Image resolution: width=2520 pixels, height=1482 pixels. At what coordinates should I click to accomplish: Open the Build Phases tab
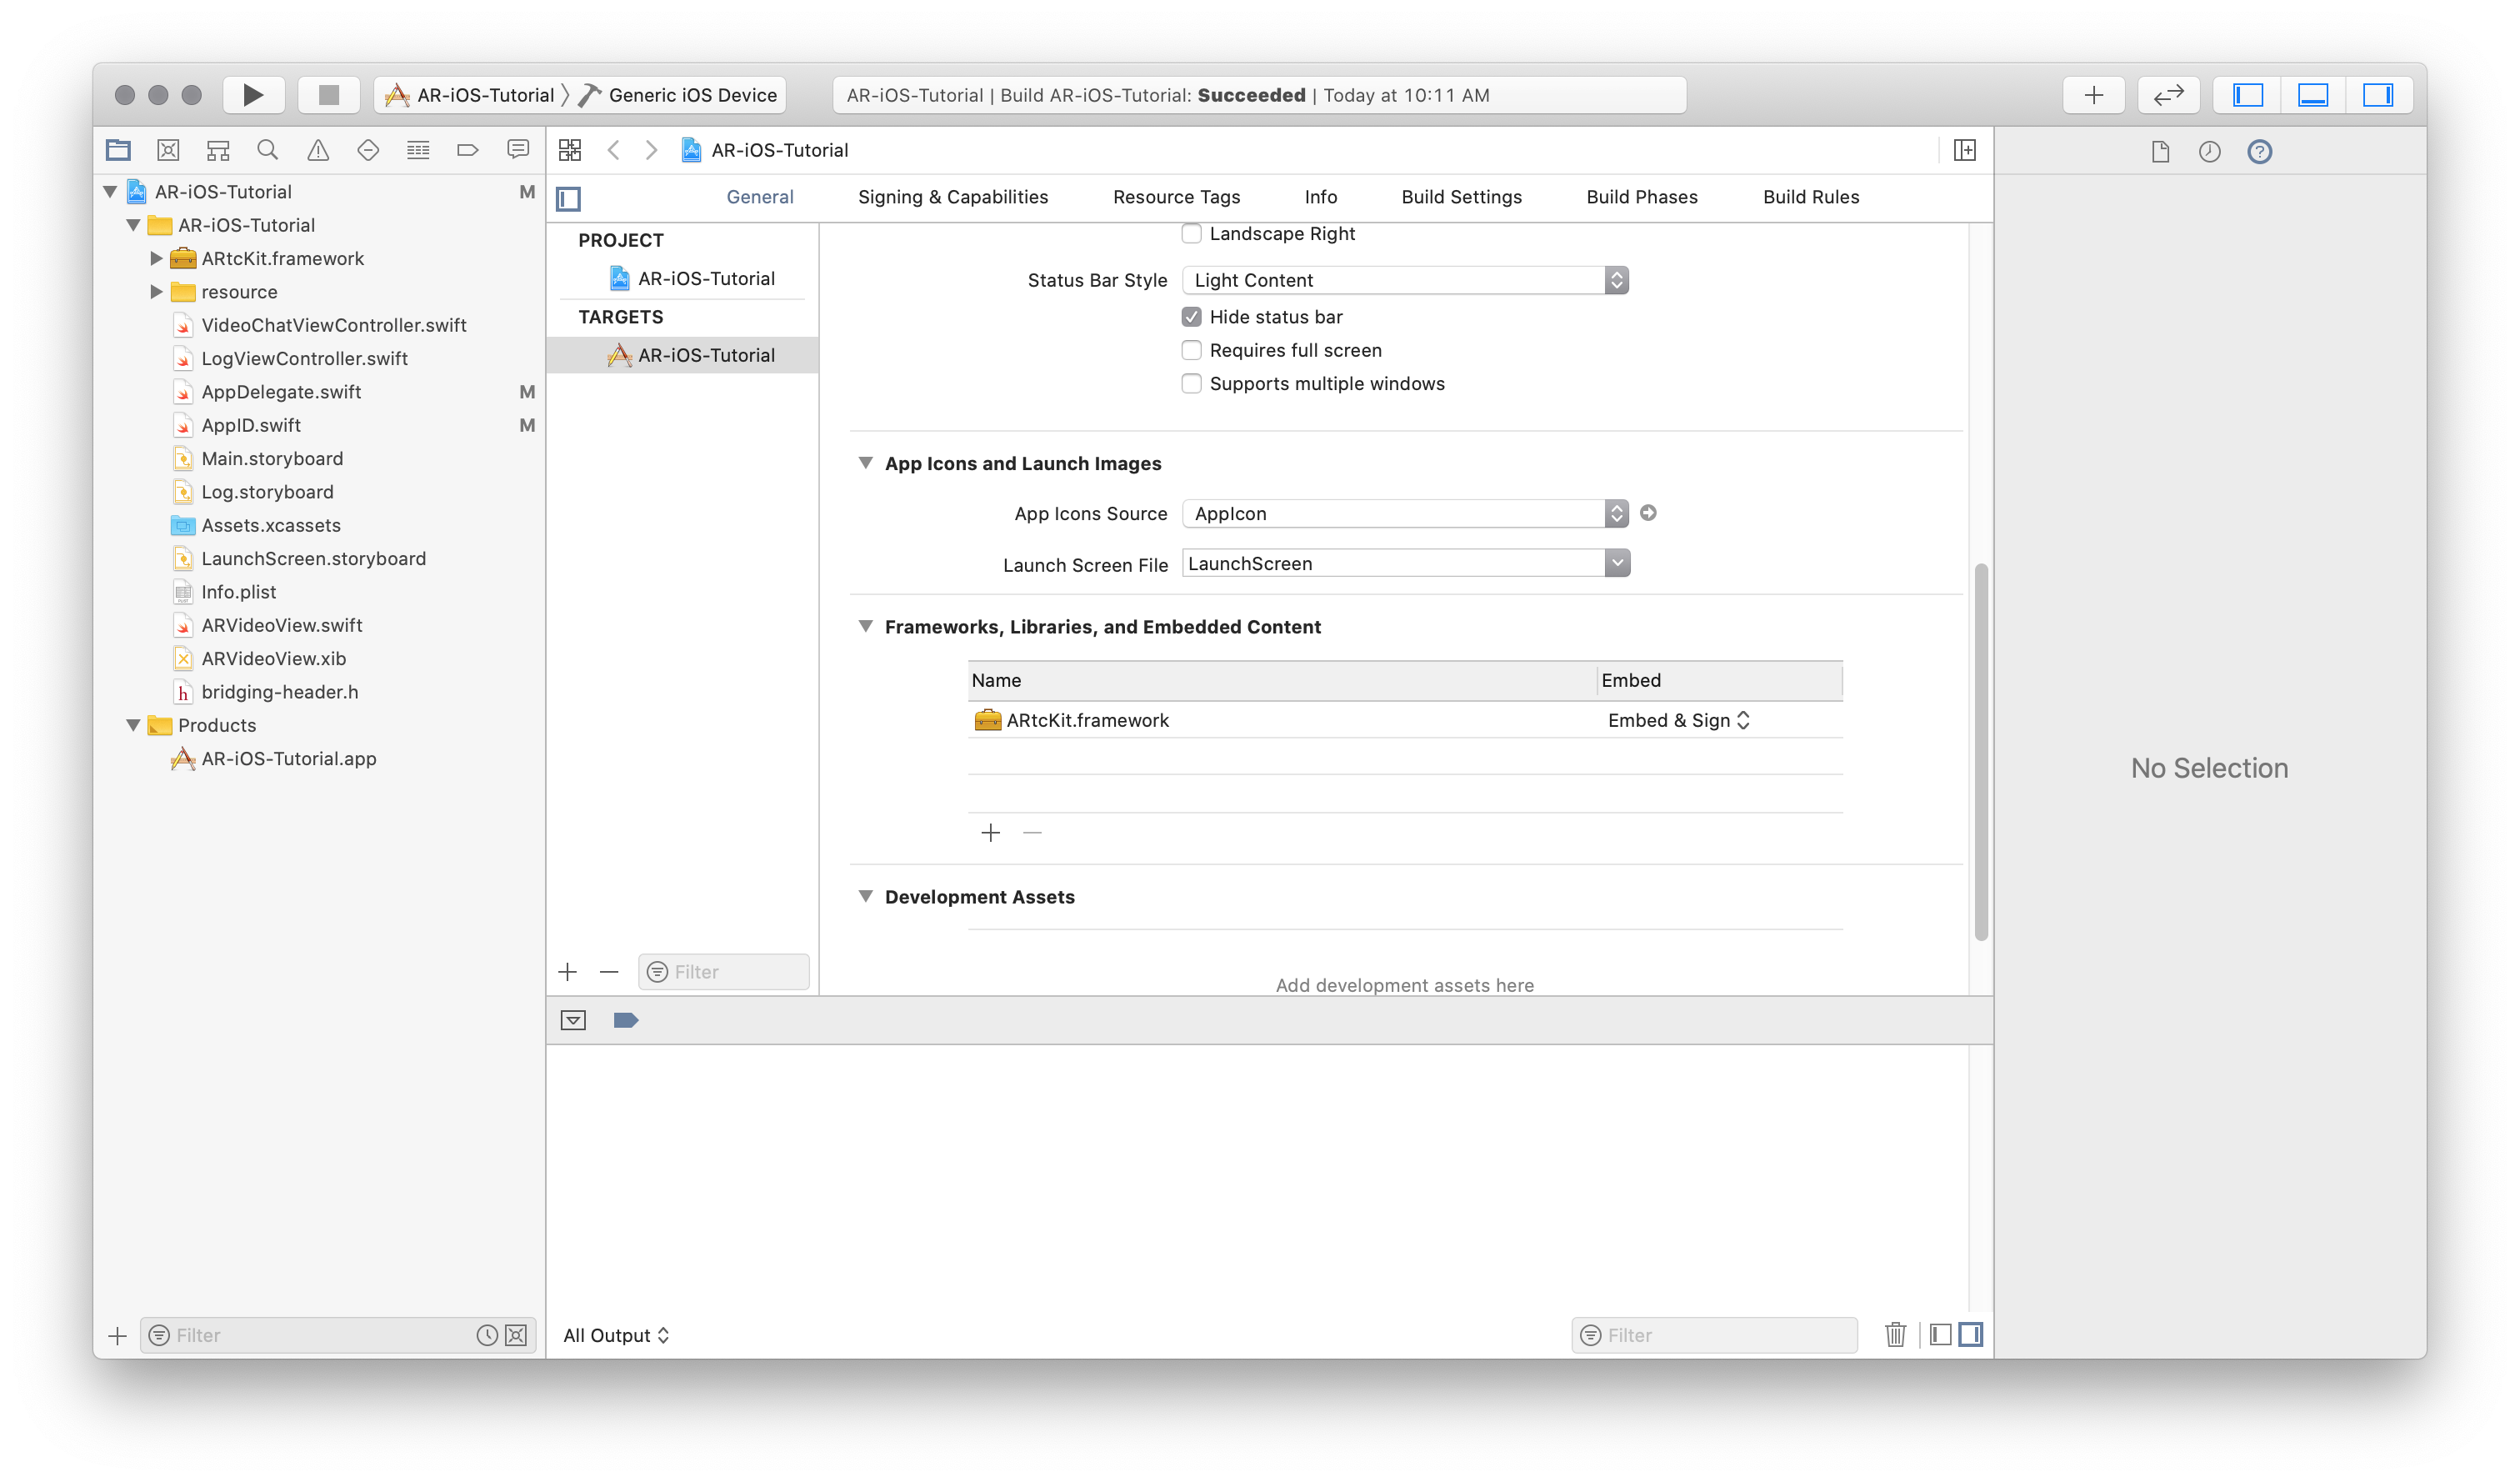pos(1642,197)
